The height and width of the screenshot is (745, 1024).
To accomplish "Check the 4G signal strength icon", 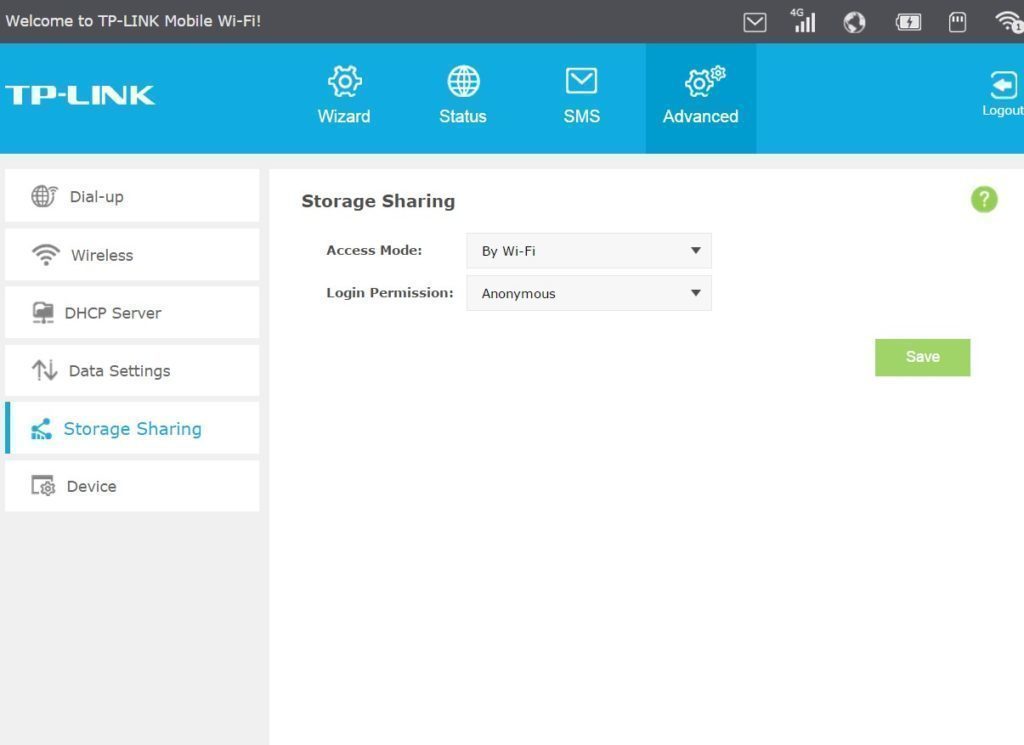I will click(x=803, y=20).
